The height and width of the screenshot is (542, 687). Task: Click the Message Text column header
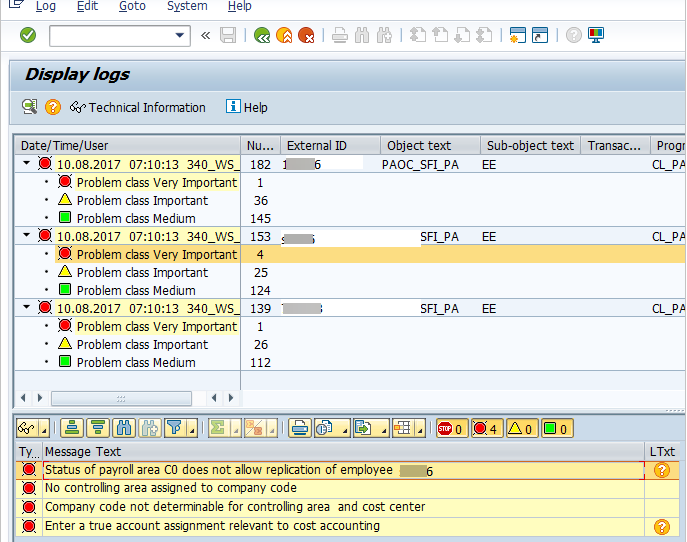pyautogui.click(x=344, y=452)
